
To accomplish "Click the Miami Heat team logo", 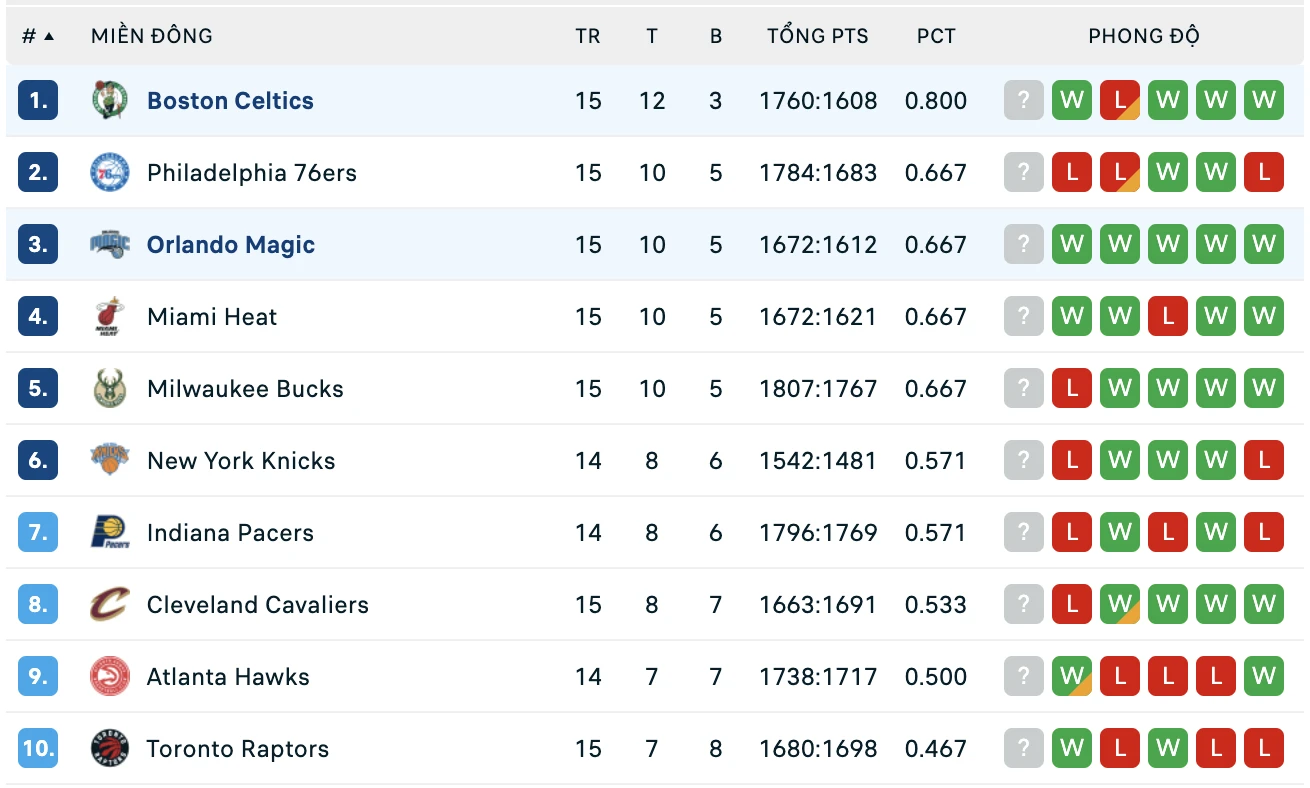I will 110,317.
